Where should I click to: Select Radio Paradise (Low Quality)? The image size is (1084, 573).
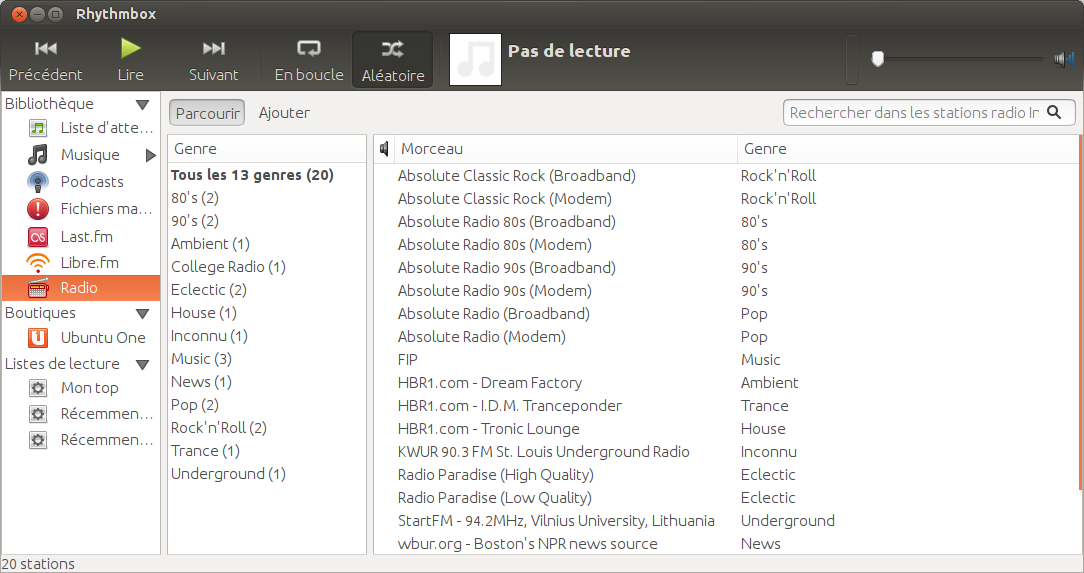click(x=726, y=498)
